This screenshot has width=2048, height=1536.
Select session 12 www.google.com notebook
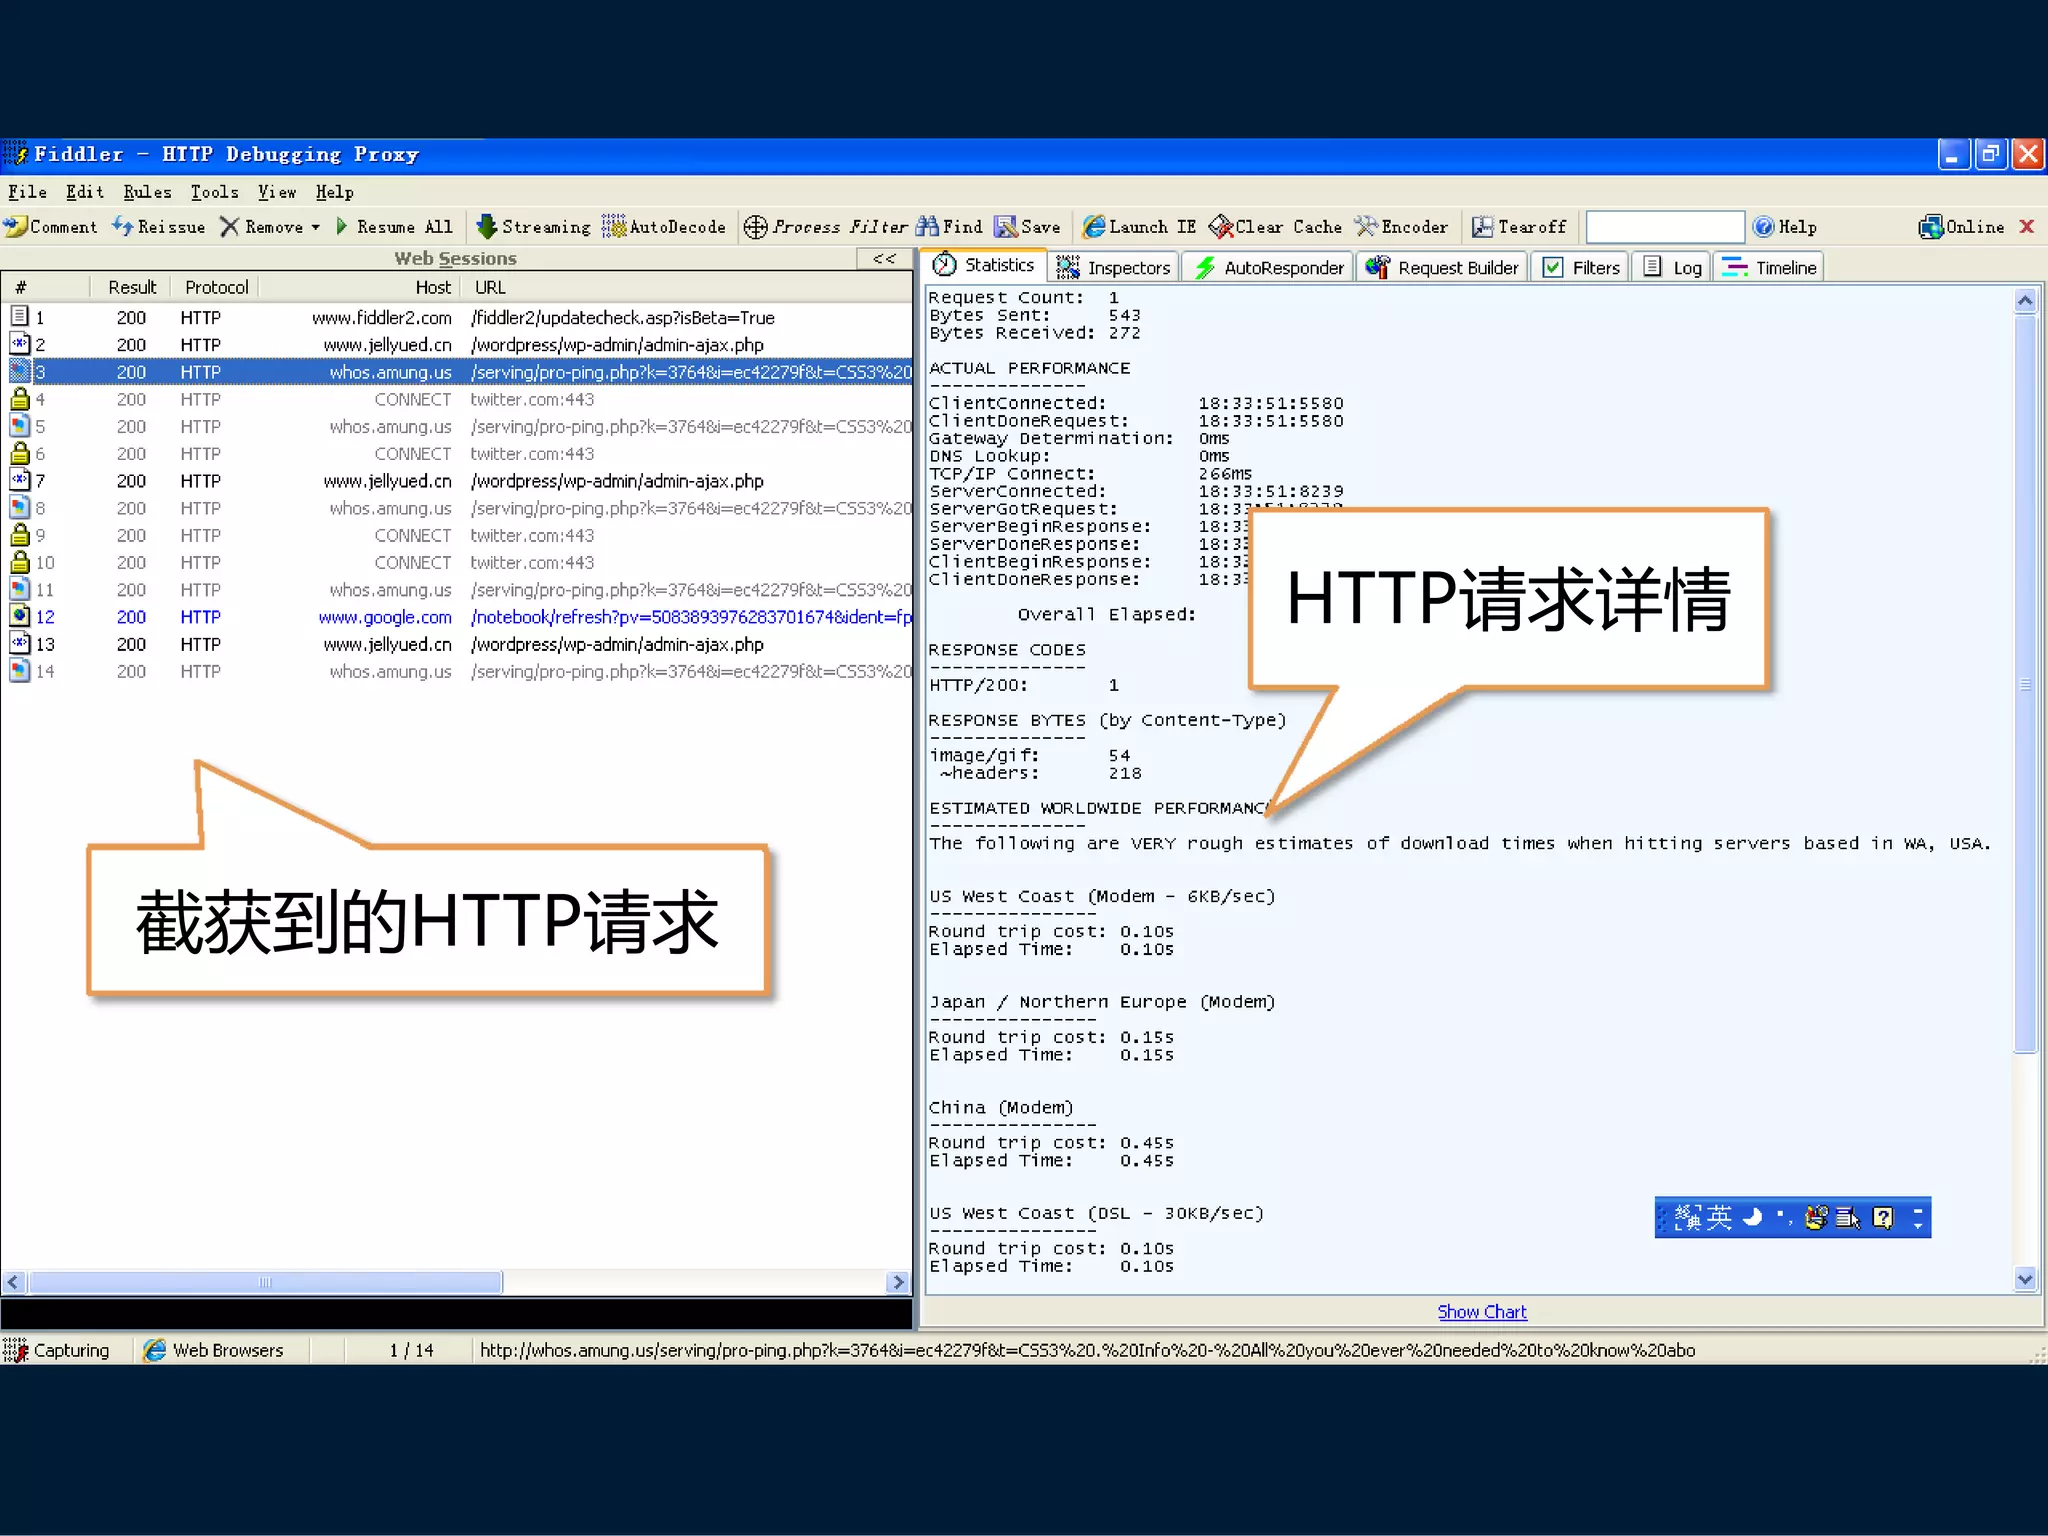click(x=457, y=617)
